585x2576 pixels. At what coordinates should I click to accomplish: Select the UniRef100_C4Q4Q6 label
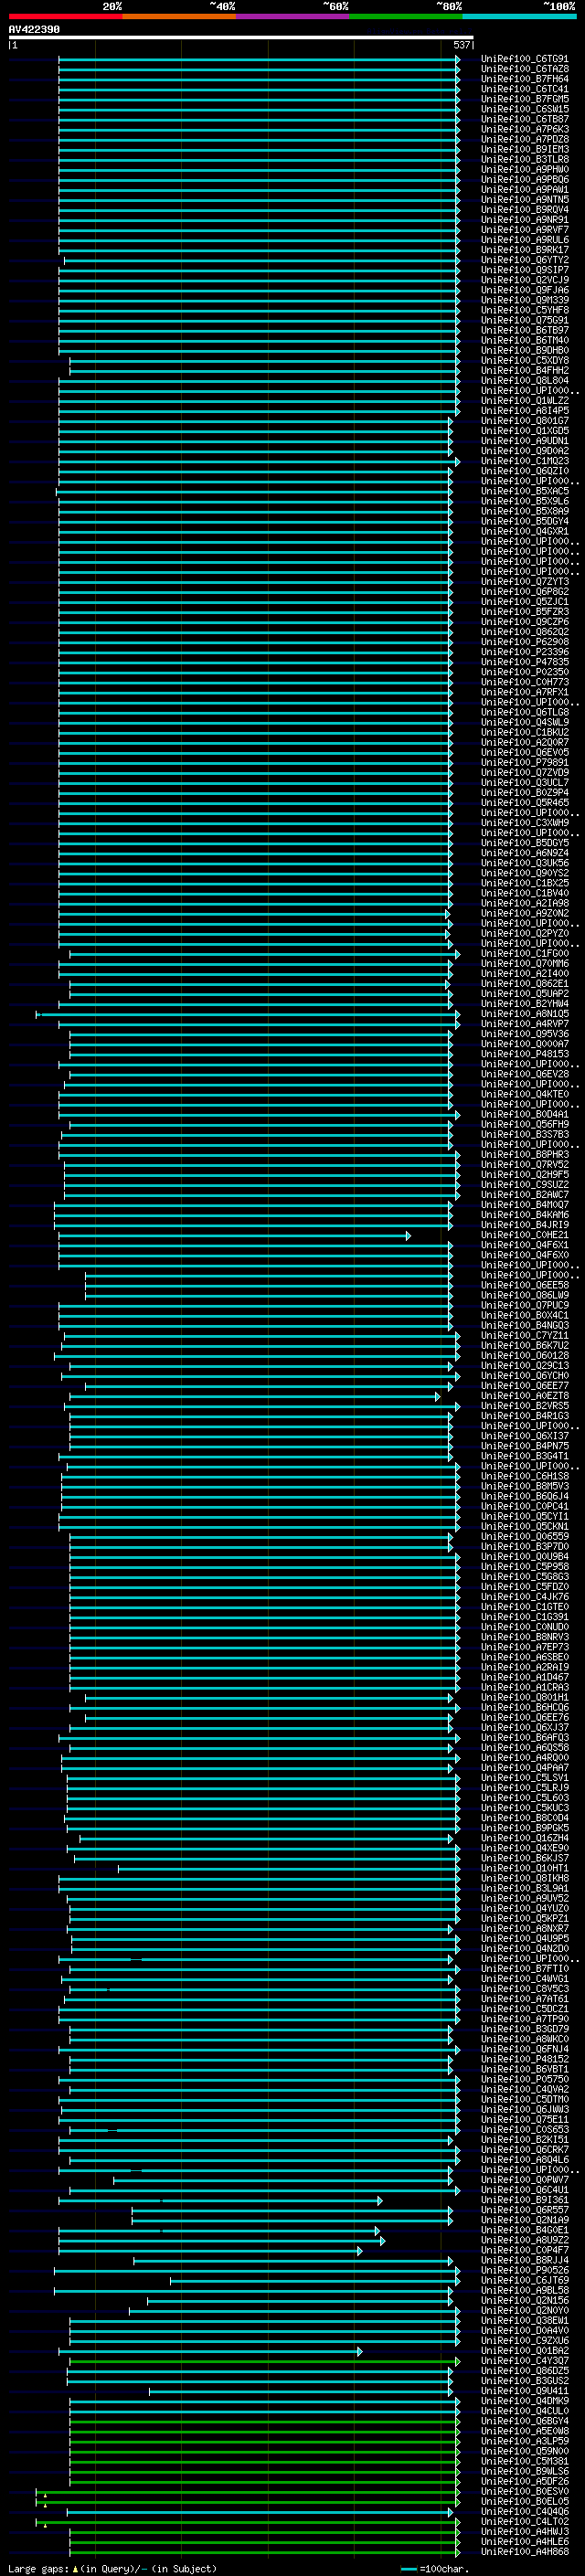pos(525,2512)
